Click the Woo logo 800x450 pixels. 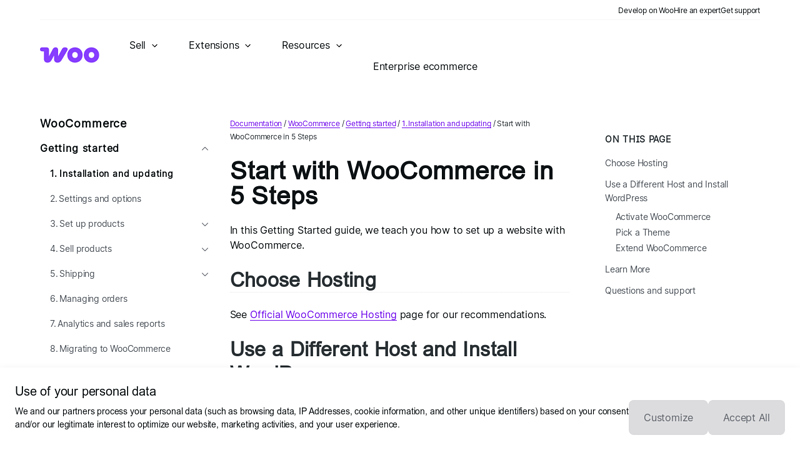(69, 55)
